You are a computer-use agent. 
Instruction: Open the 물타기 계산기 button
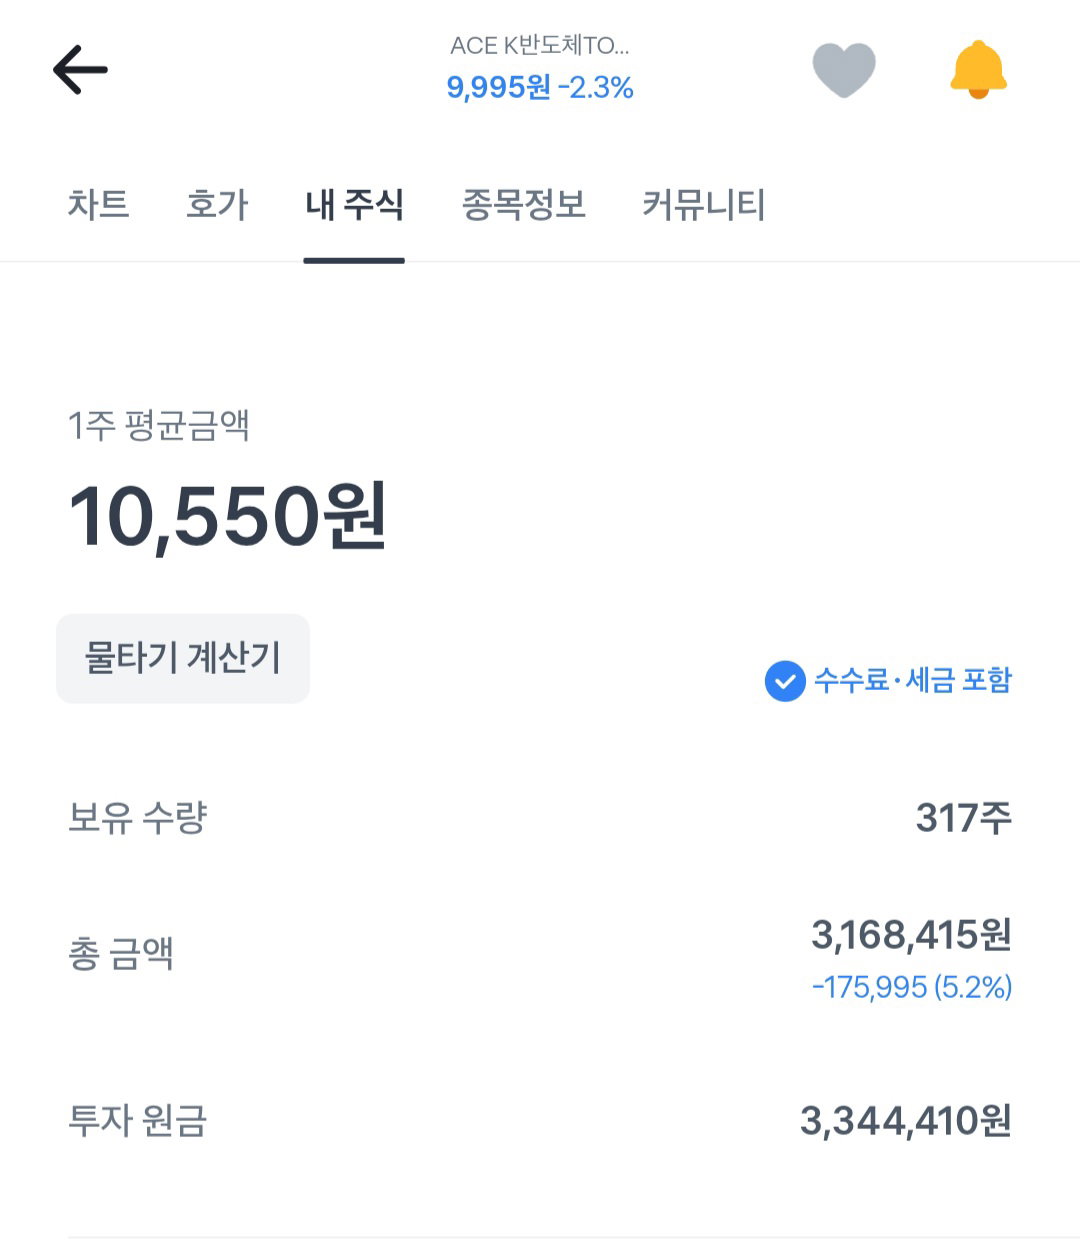pos(183,658)
